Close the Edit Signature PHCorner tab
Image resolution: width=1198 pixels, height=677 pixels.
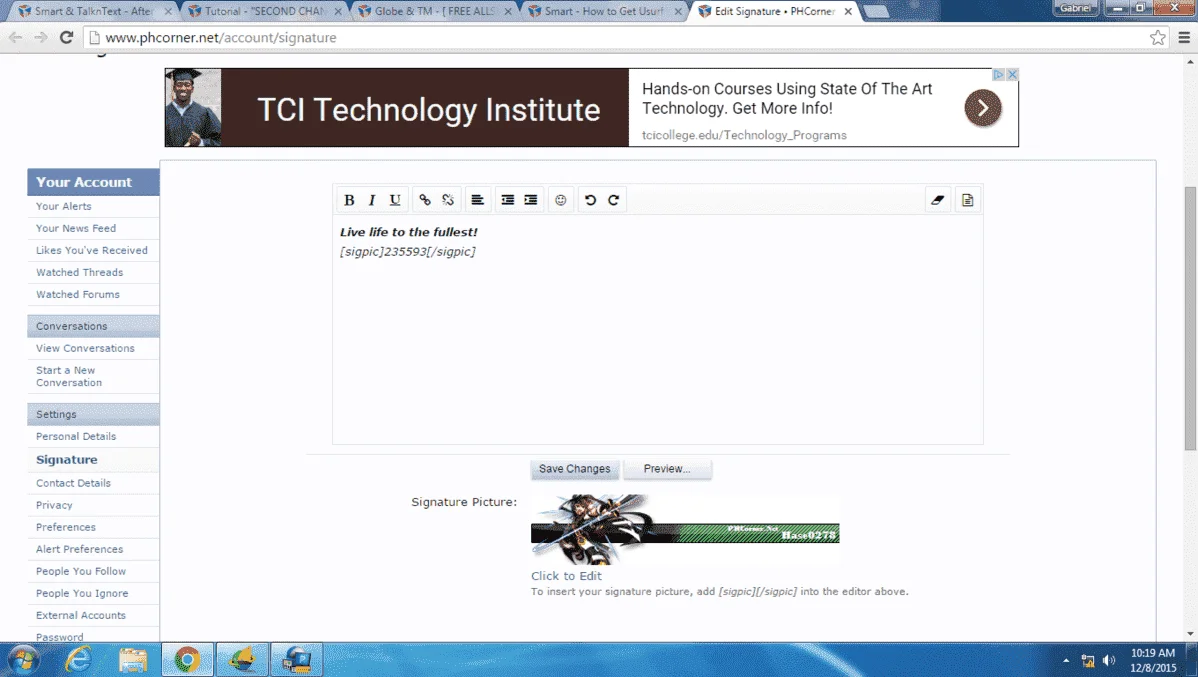pyautogui.click(x=848, y=11)
